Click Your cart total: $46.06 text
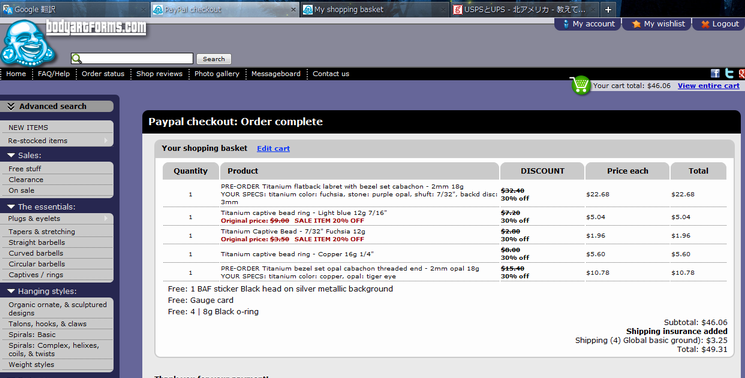 pos(631,85)
